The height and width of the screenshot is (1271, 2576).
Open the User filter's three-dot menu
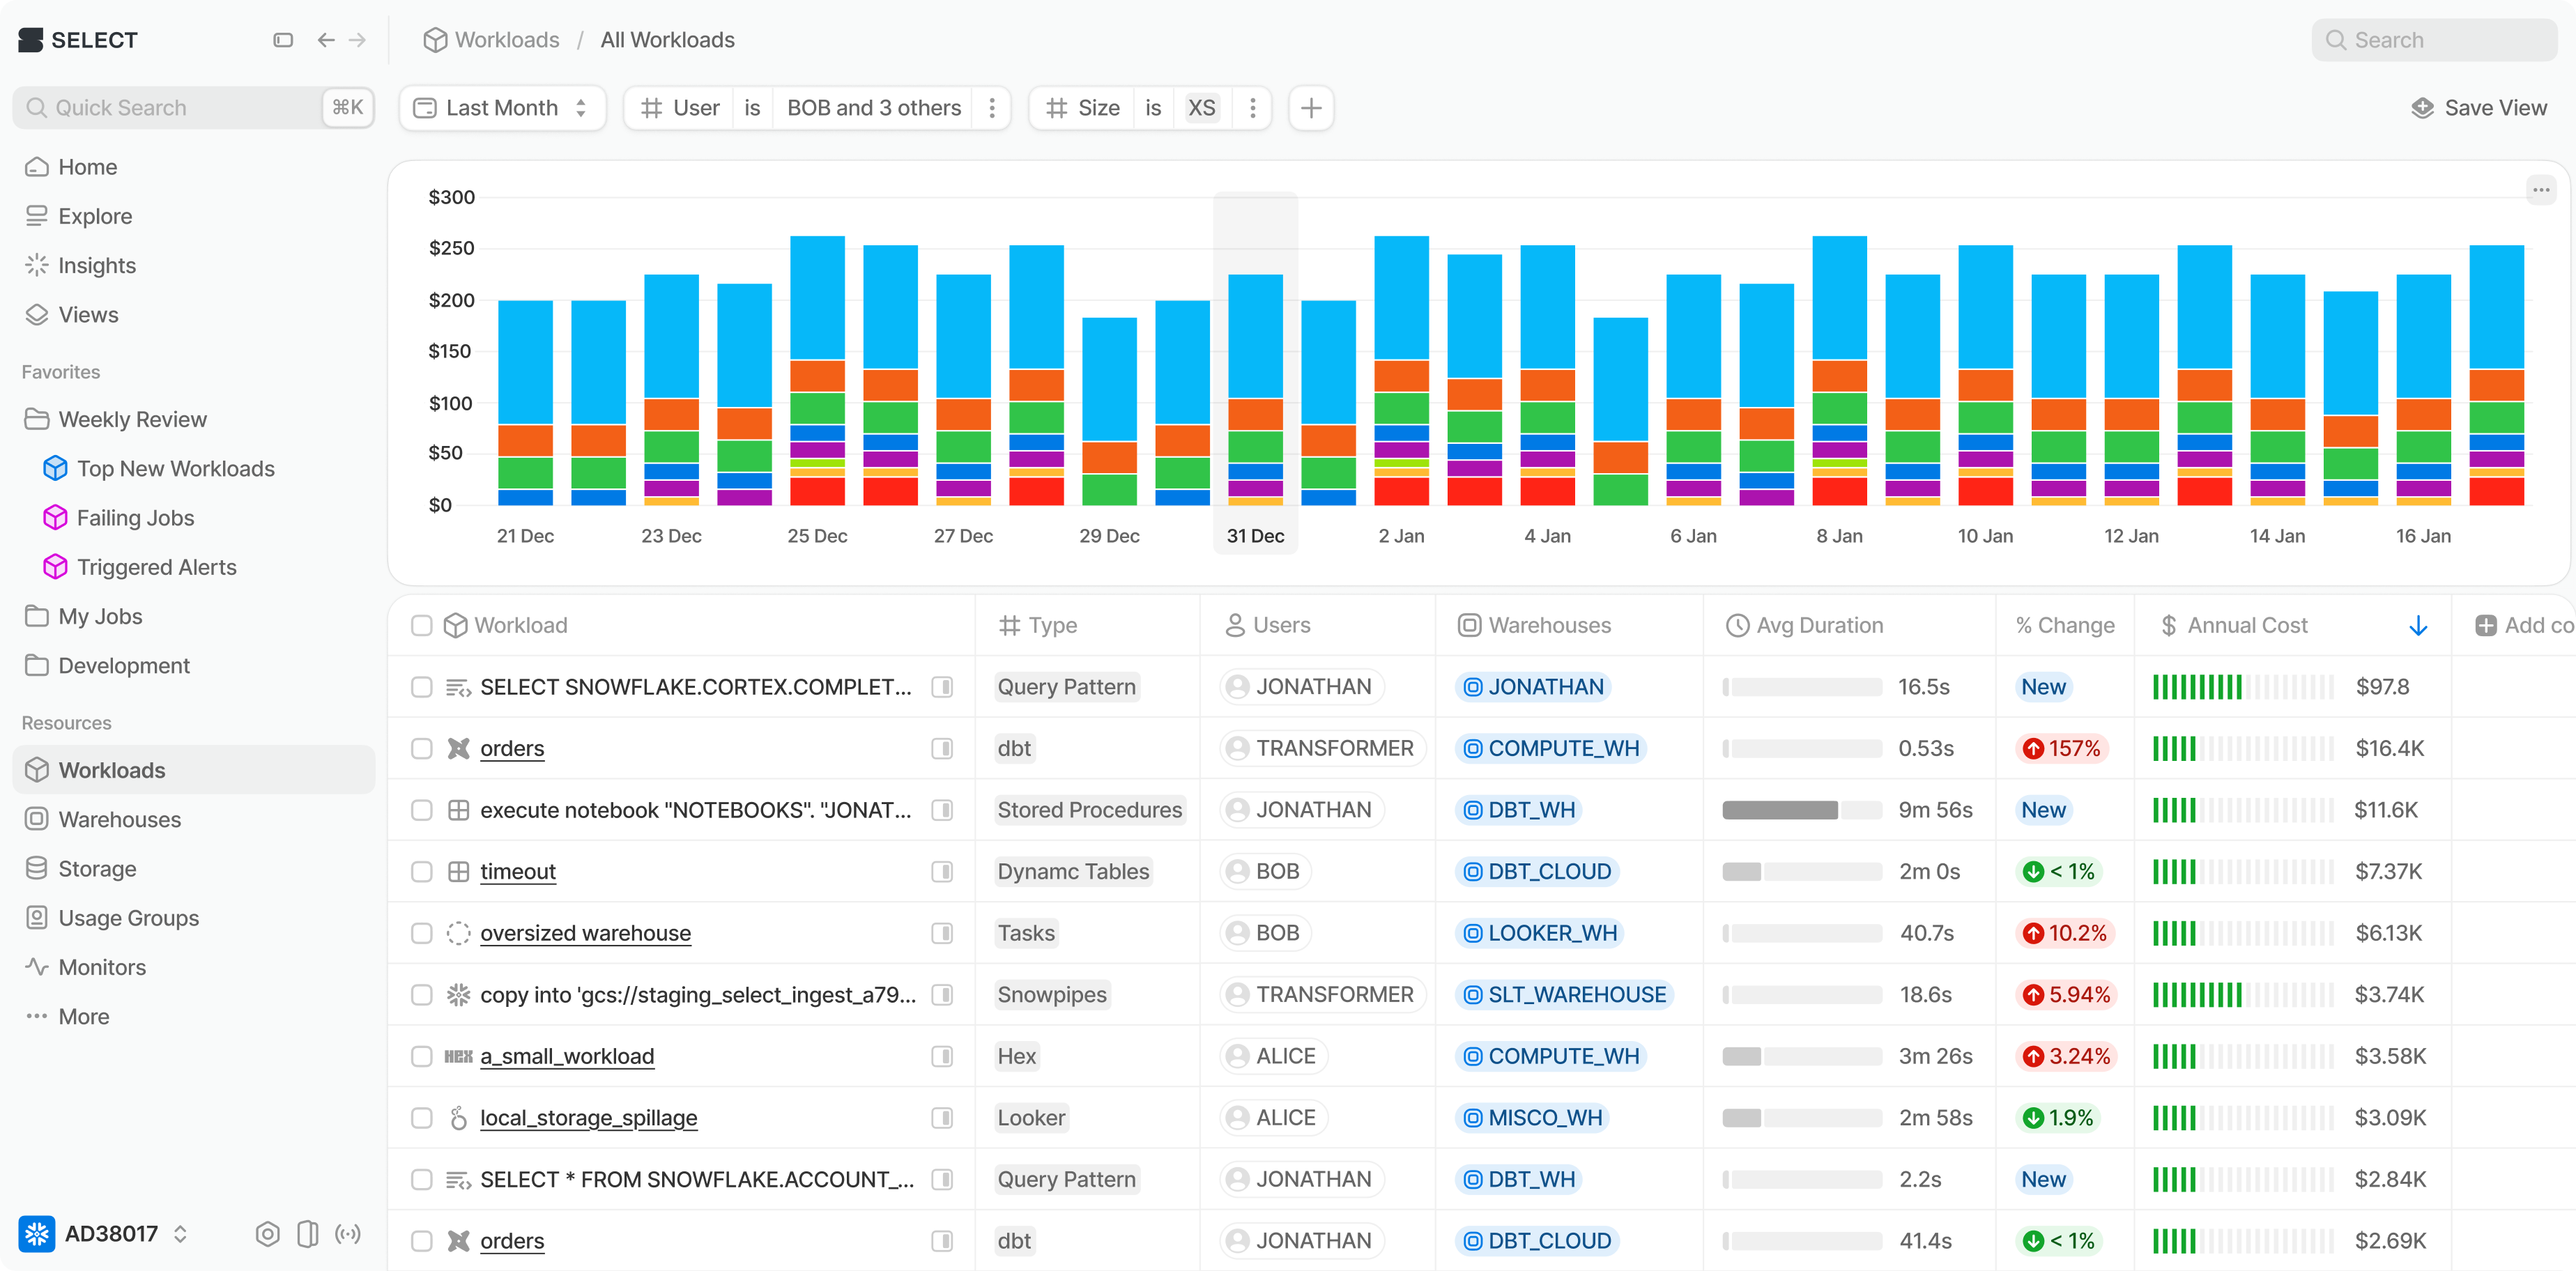tap(991, 108)
